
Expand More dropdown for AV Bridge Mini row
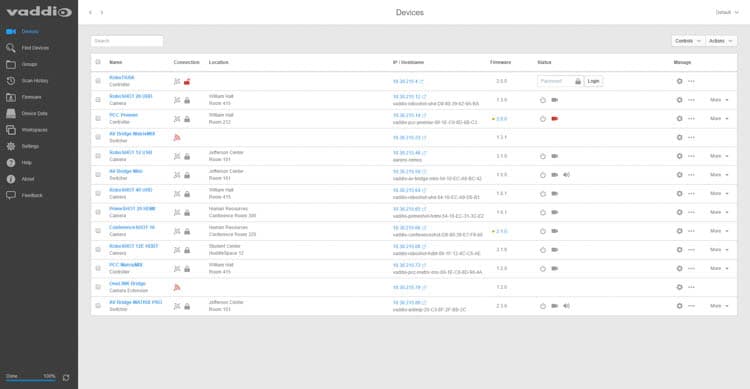[x=719, y=175]
